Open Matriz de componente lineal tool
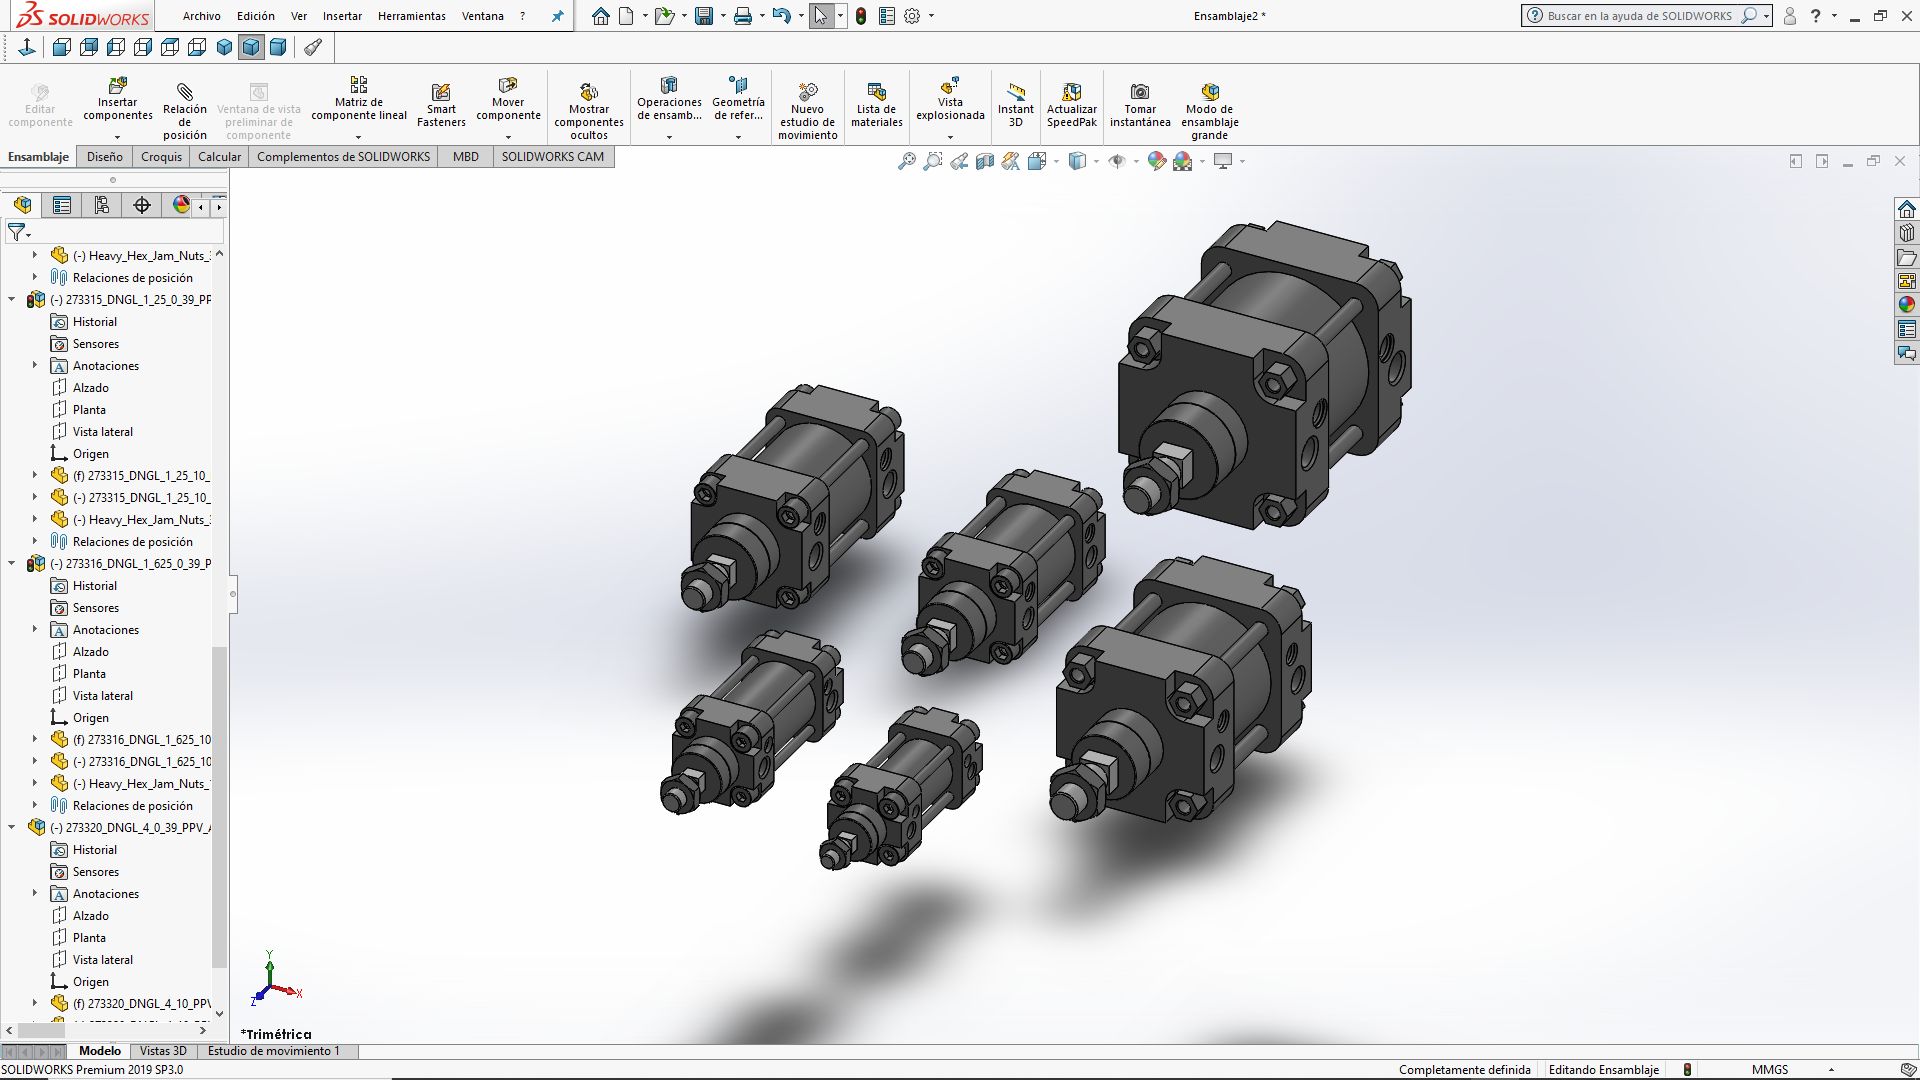The width and height of the screenshot is (1920, 1080). coord(358,86)
